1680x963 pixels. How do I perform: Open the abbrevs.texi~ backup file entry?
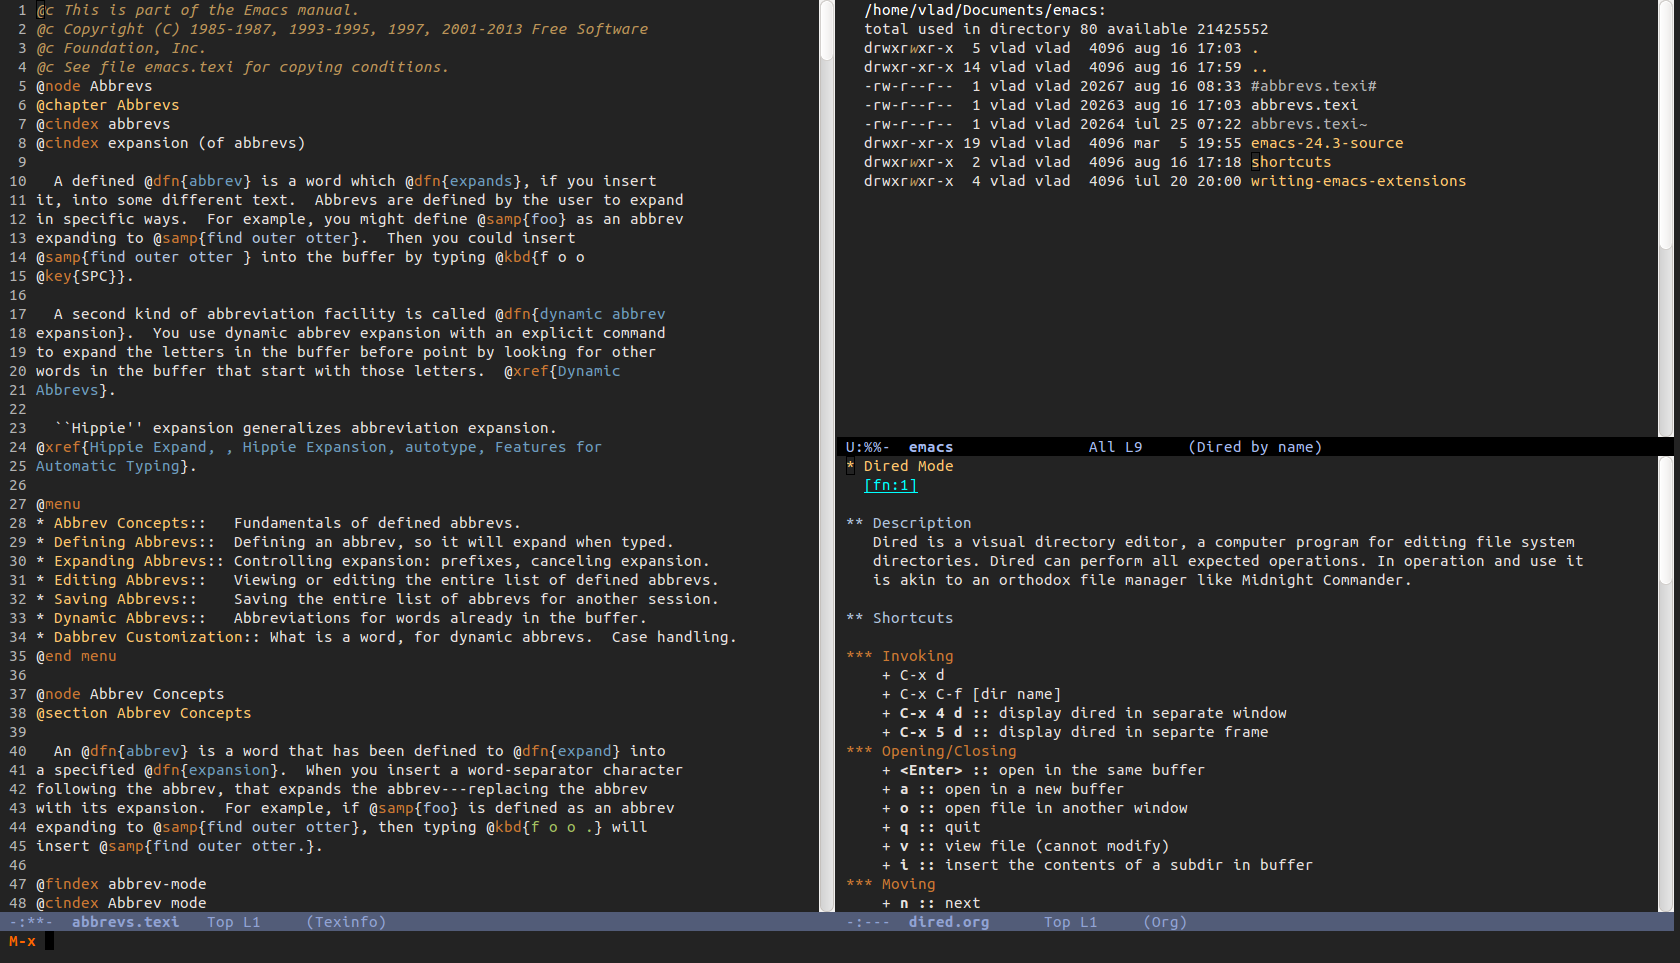[1308, 124]
